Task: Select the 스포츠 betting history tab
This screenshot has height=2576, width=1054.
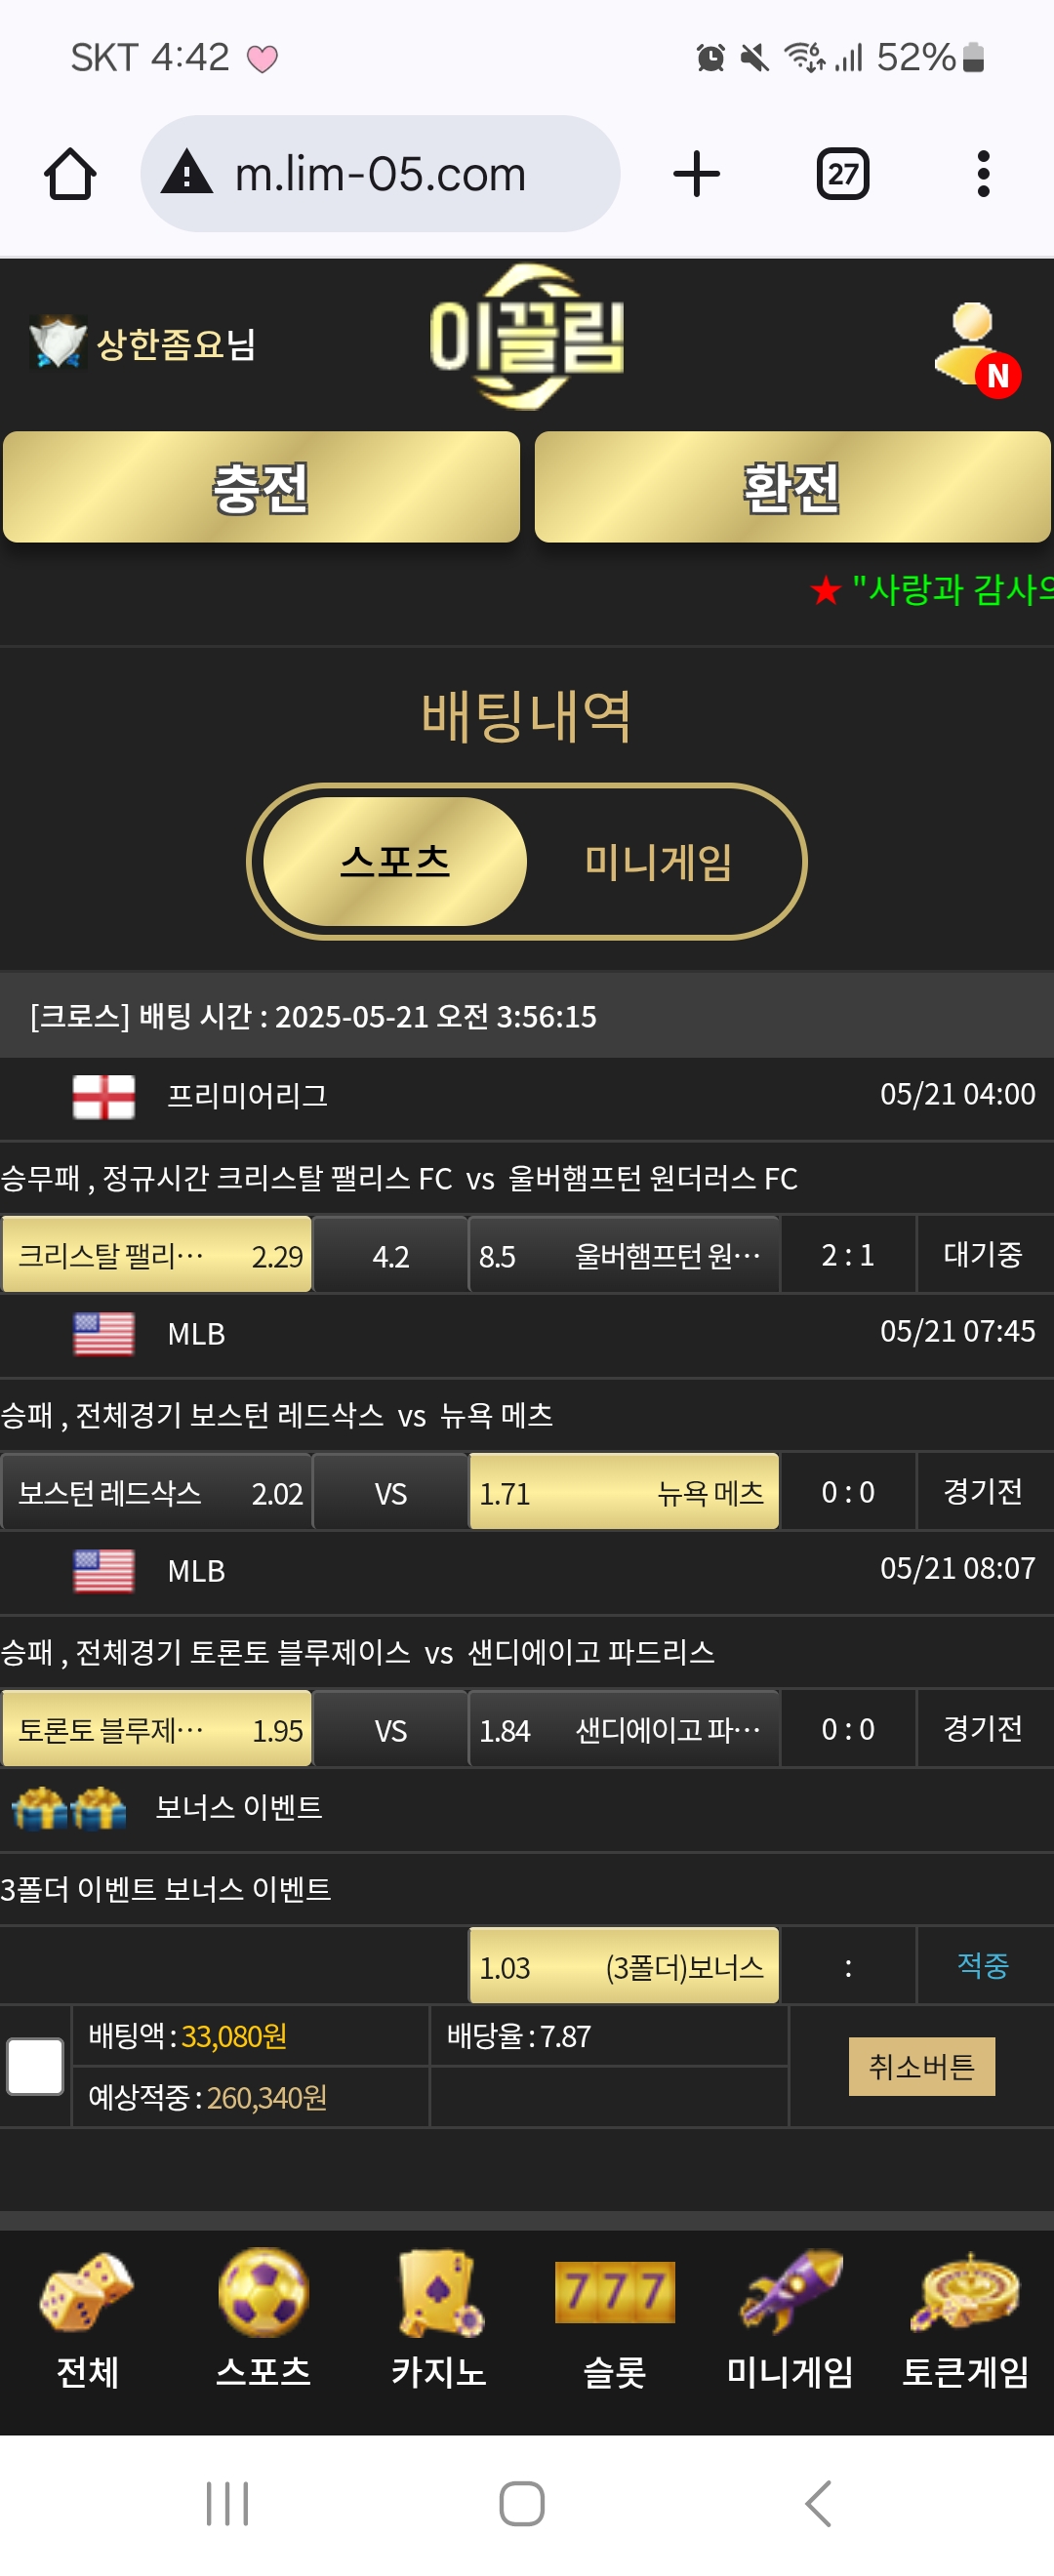Action: 395,862
